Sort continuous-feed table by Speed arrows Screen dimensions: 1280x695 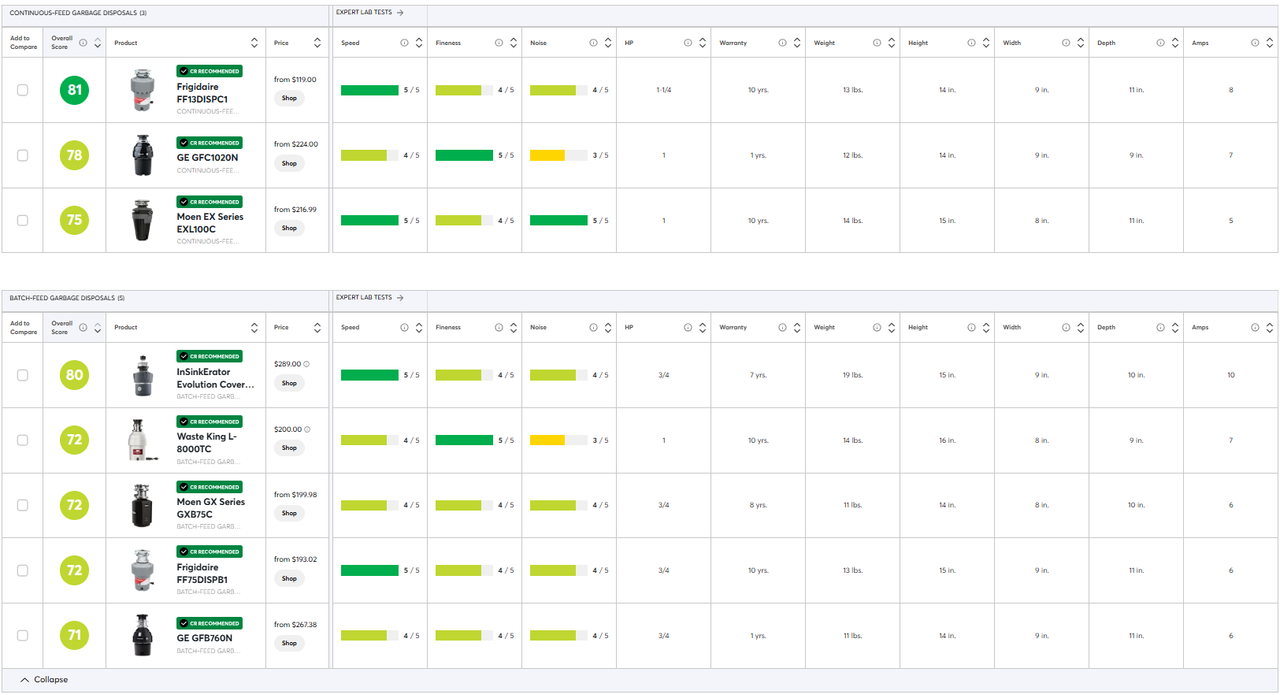tap(419, 43)
